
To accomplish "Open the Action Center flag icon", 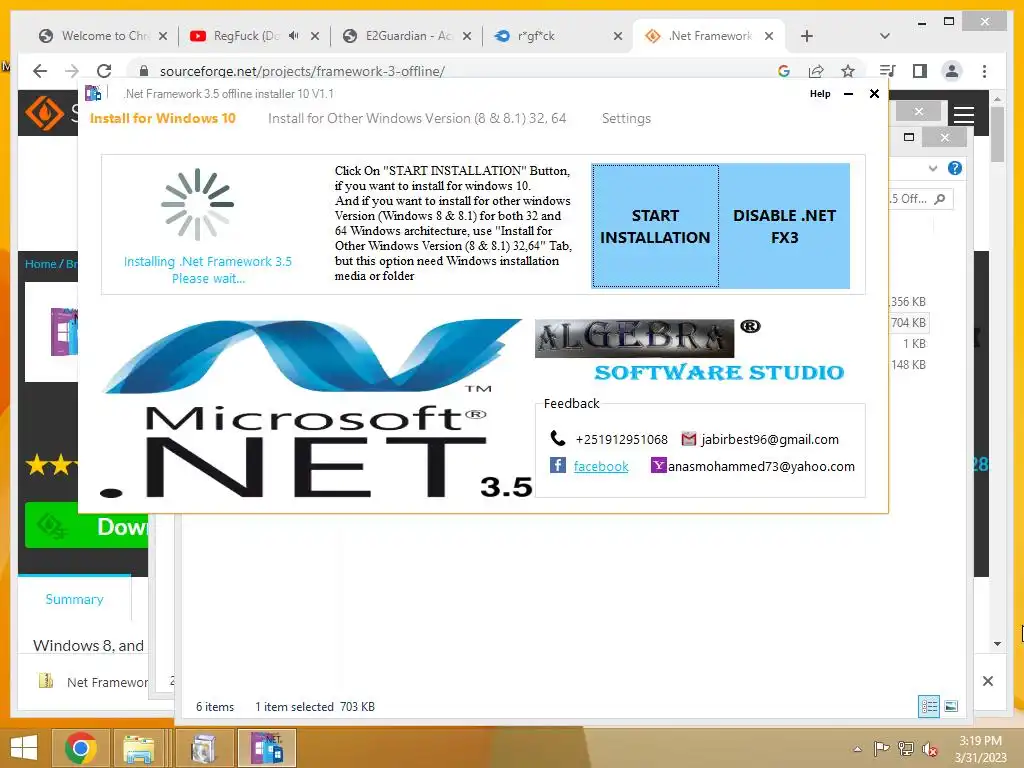I will [881, 748].
